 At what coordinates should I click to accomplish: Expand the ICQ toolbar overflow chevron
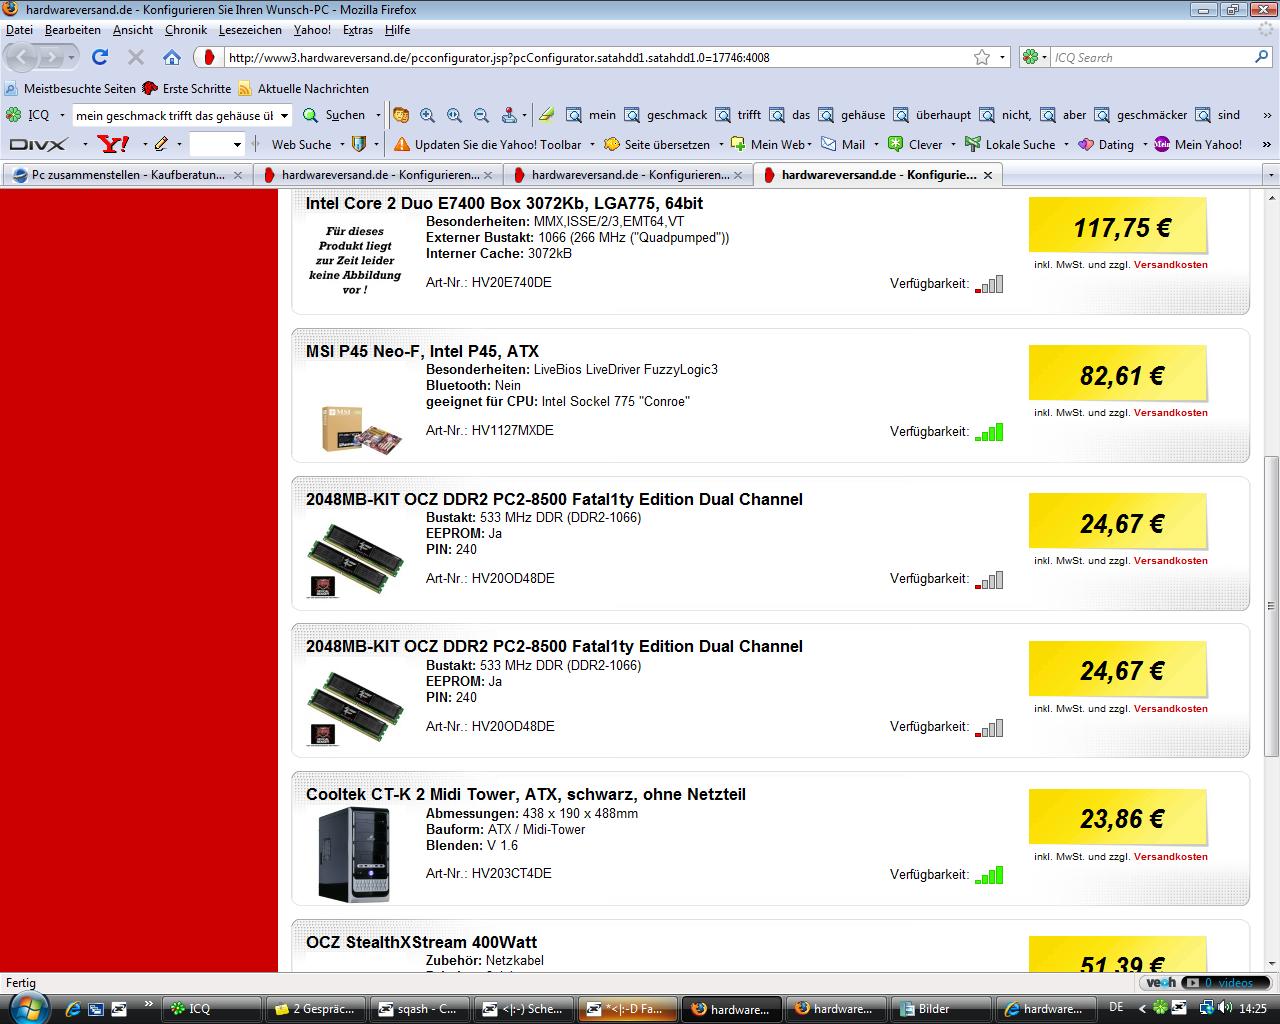[x=1267, y=115]
